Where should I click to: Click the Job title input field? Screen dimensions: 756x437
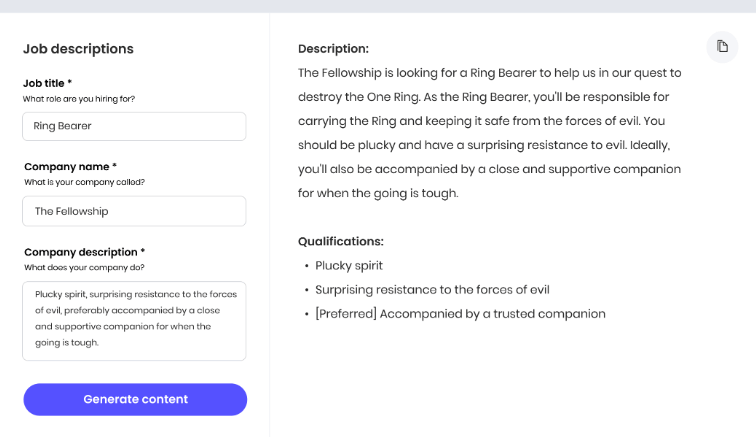[x=135, y=126]
